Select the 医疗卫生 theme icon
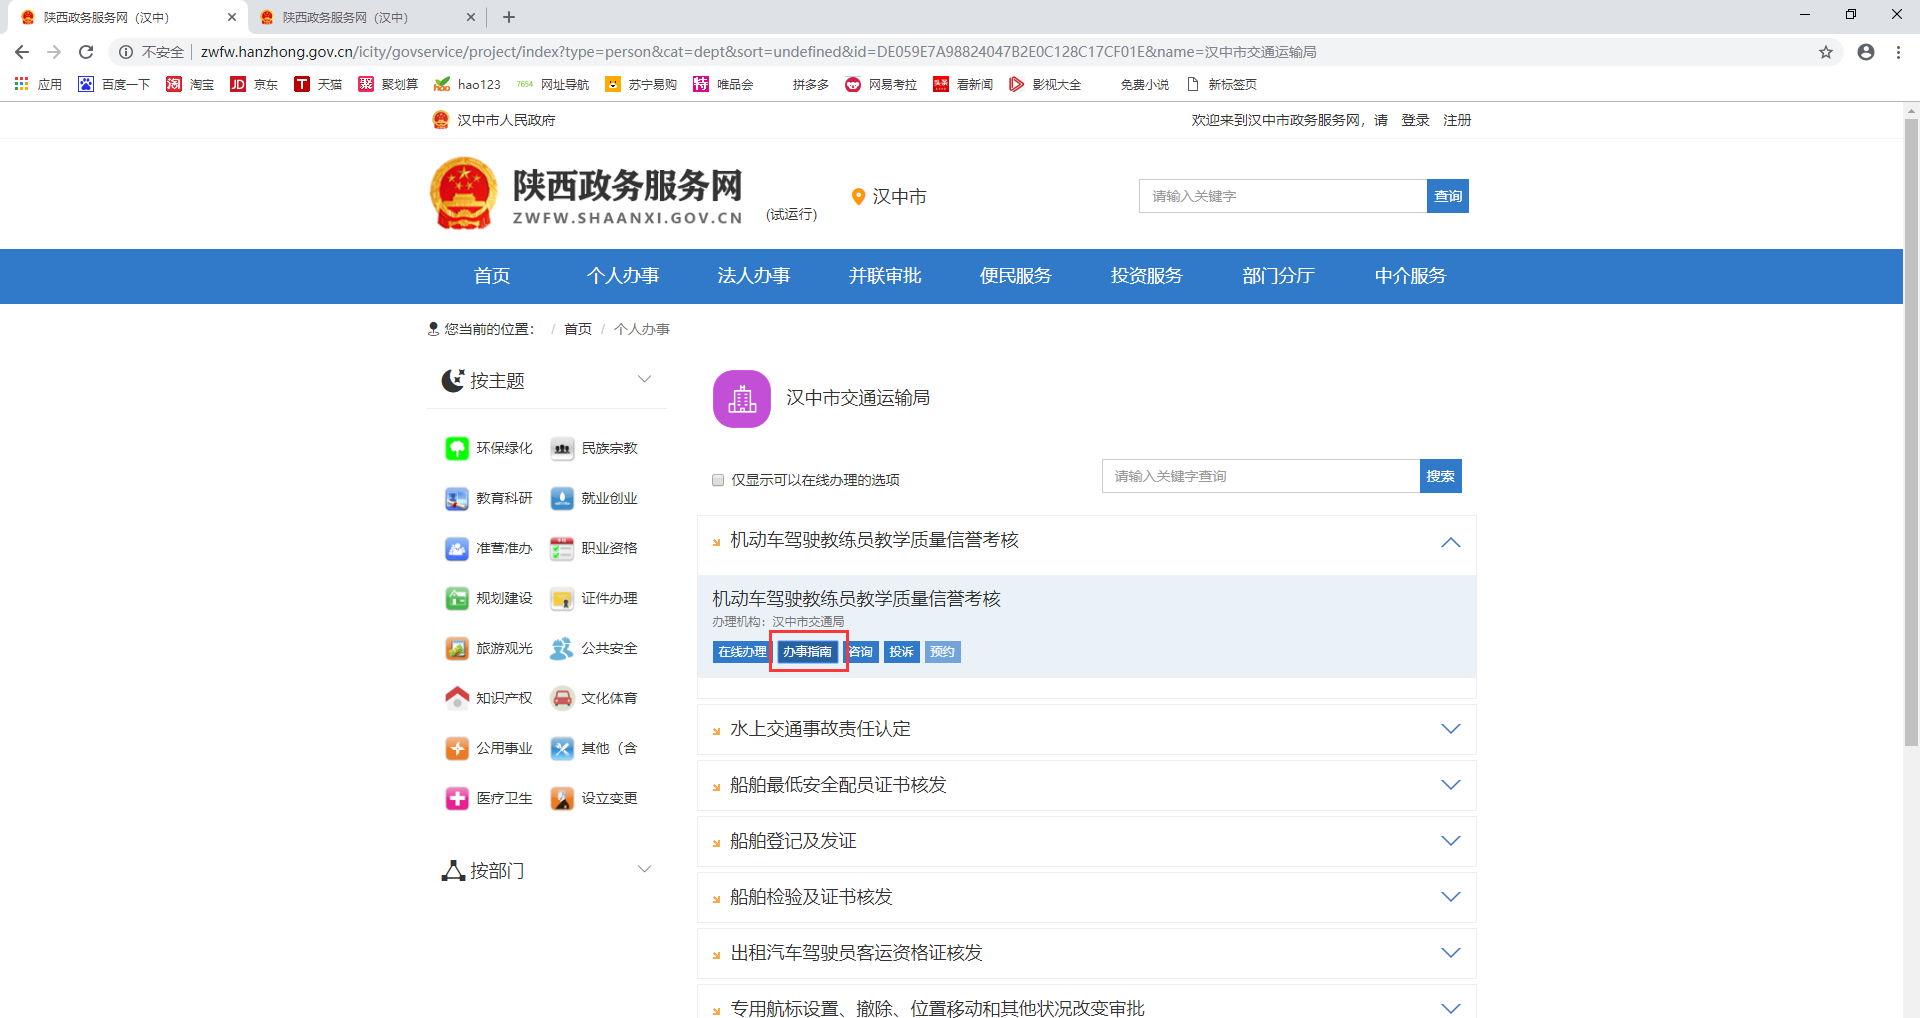Viewport: 1920px width, 1018px height. [457, 798]
